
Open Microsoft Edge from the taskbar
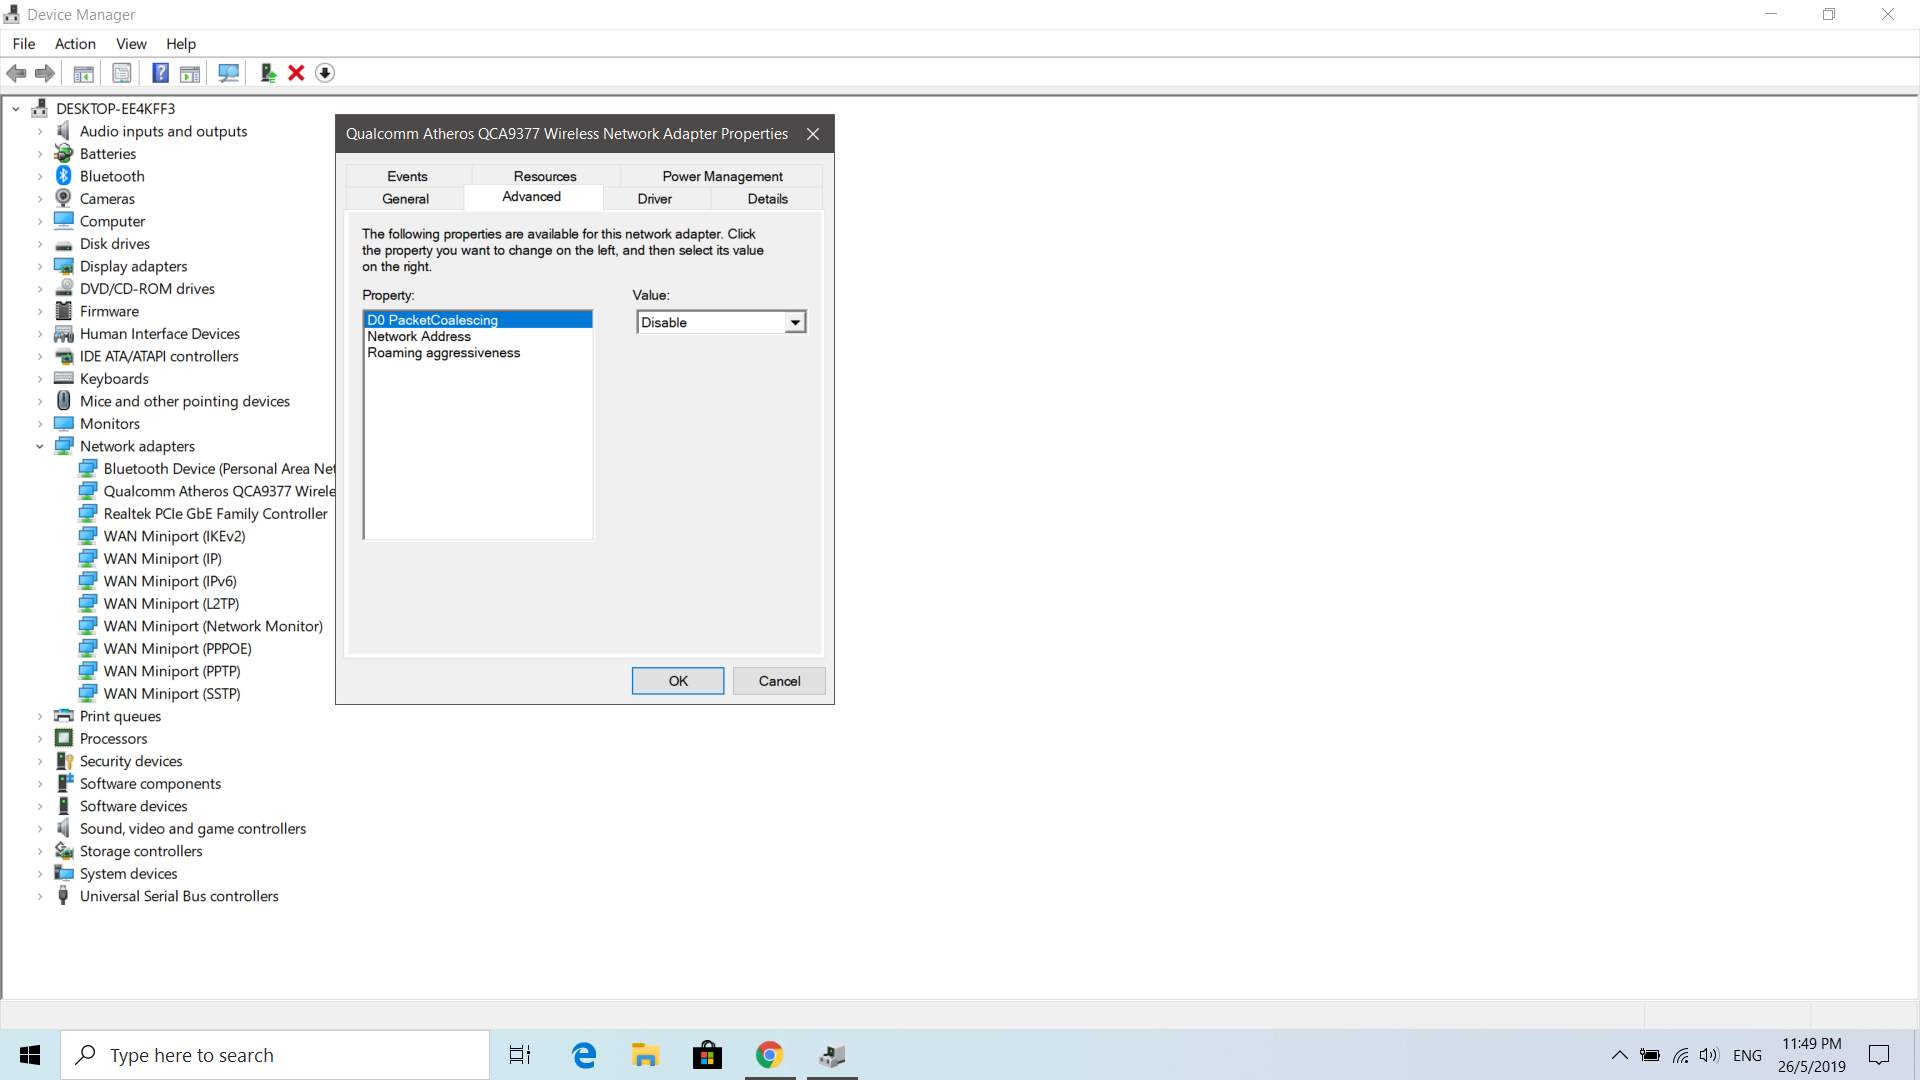[584, 1055]
